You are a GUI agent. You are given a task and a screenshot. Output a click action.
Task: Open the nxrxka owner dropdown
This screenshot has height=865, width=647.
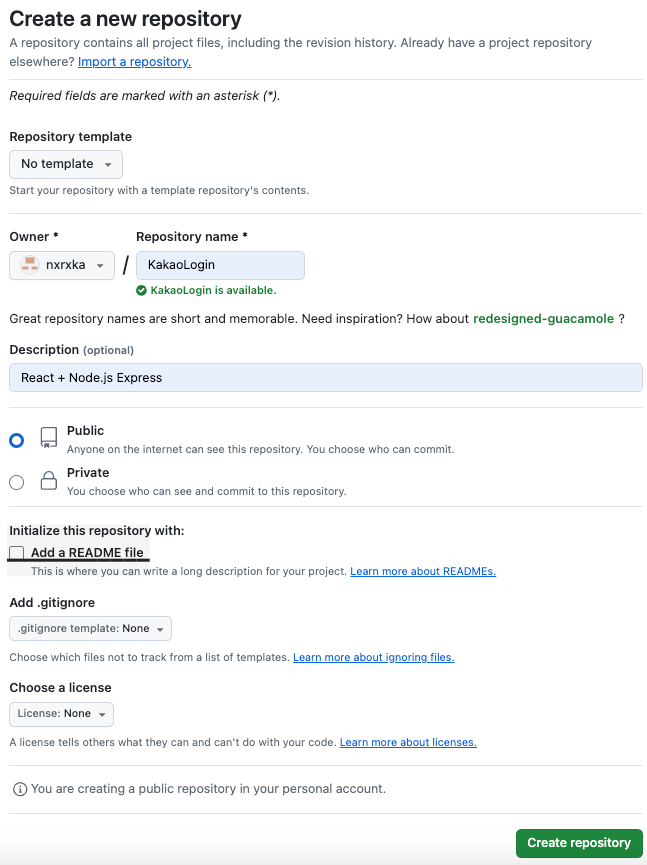click(62, 265)
